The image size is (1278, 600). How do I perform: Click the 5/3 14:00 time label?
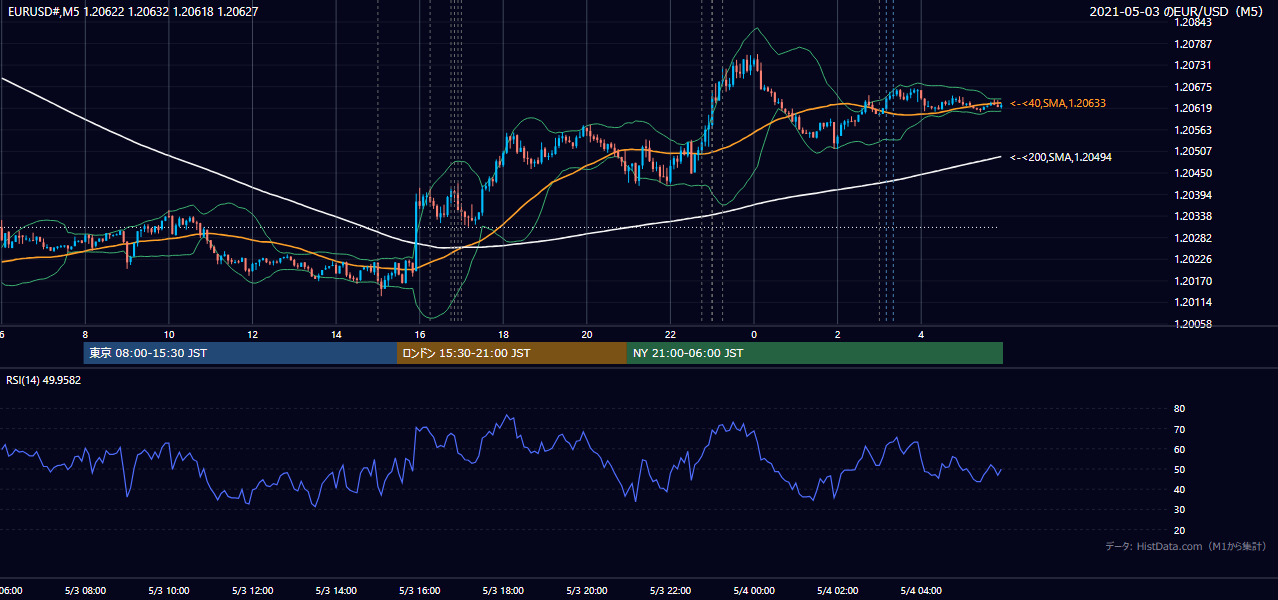coord(336,590)
